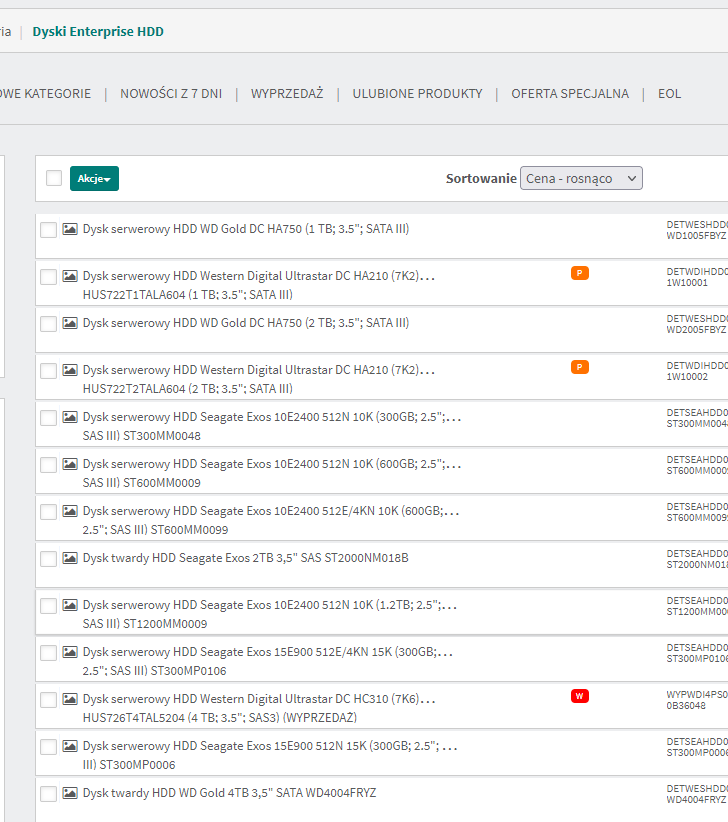Image resolution: width=728 pixels, height=822 pixels.
Task: Open WYPRZEDAŻ menu item
Action: click(x=287, y=94)
